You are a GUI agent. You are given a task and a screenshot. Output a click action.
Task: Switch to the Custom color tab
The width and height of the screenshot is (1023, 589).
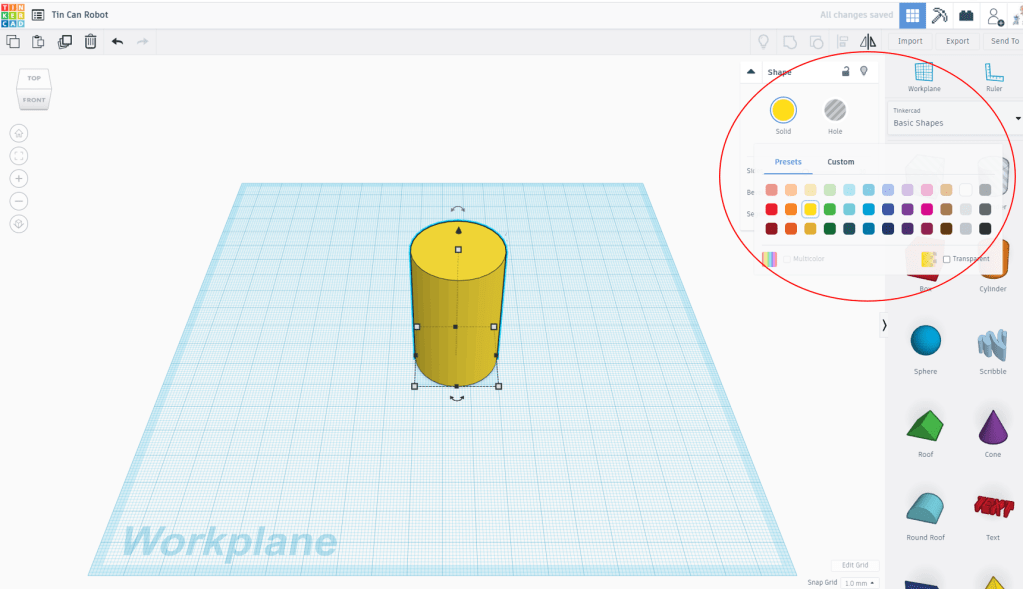click(840, 162)
